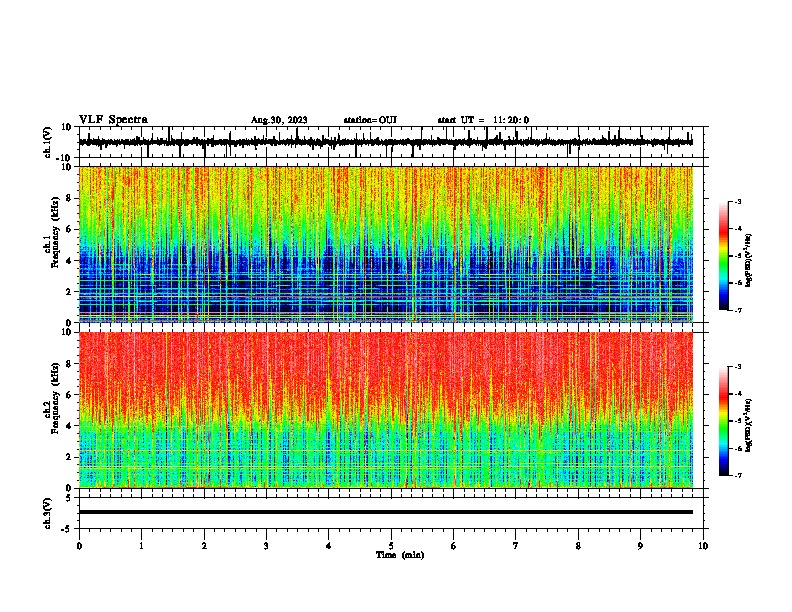Click time axis tick label "3"
The width and height of the screenshot is (792, 612).
pos(266,546)
